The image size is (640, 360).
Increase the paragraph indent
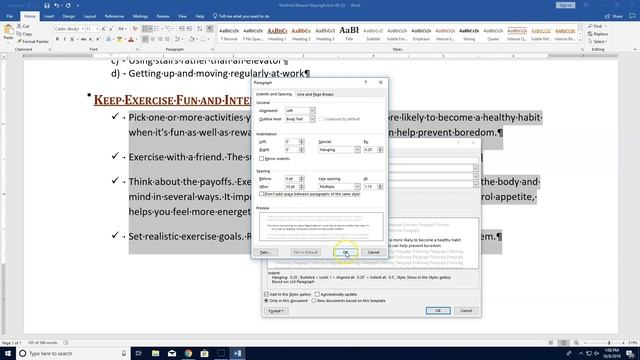pyautogui.click(x=189, y=29)
